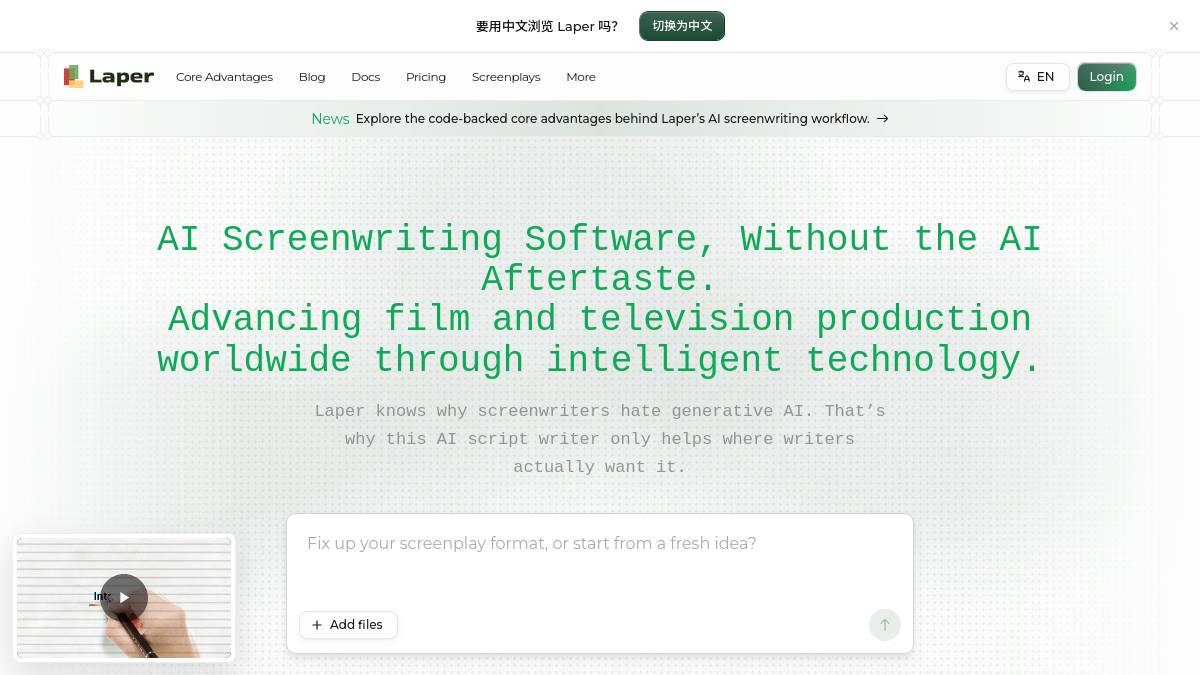The height and width of the screenshot is (675, 1200).
Task: Click the plus icon in Add files
Action: 317,625
